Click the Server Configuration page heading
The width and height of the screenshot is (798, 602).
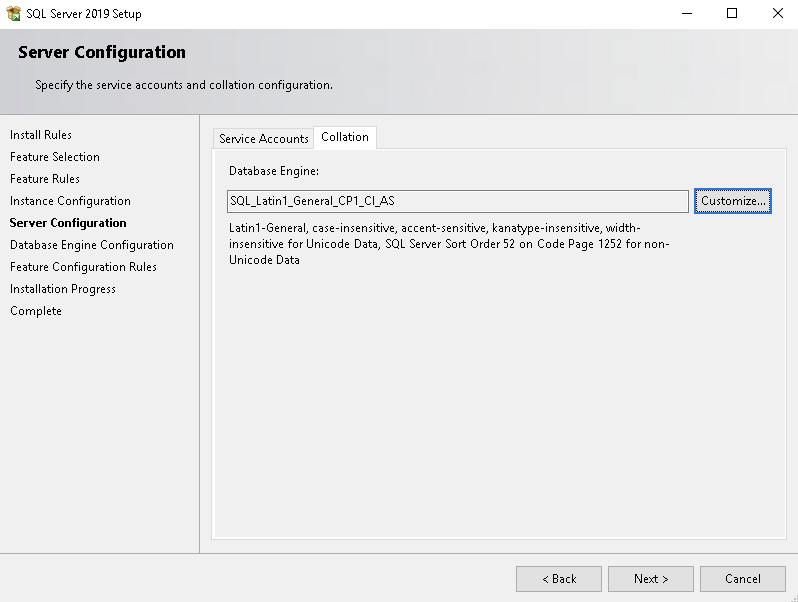pyautogui.click(x=102, y=52)
